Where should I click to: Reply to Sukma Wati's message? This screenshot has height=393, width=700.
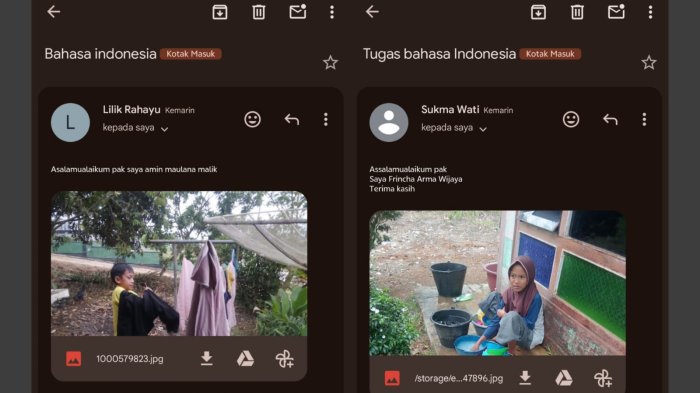(610, 119)
